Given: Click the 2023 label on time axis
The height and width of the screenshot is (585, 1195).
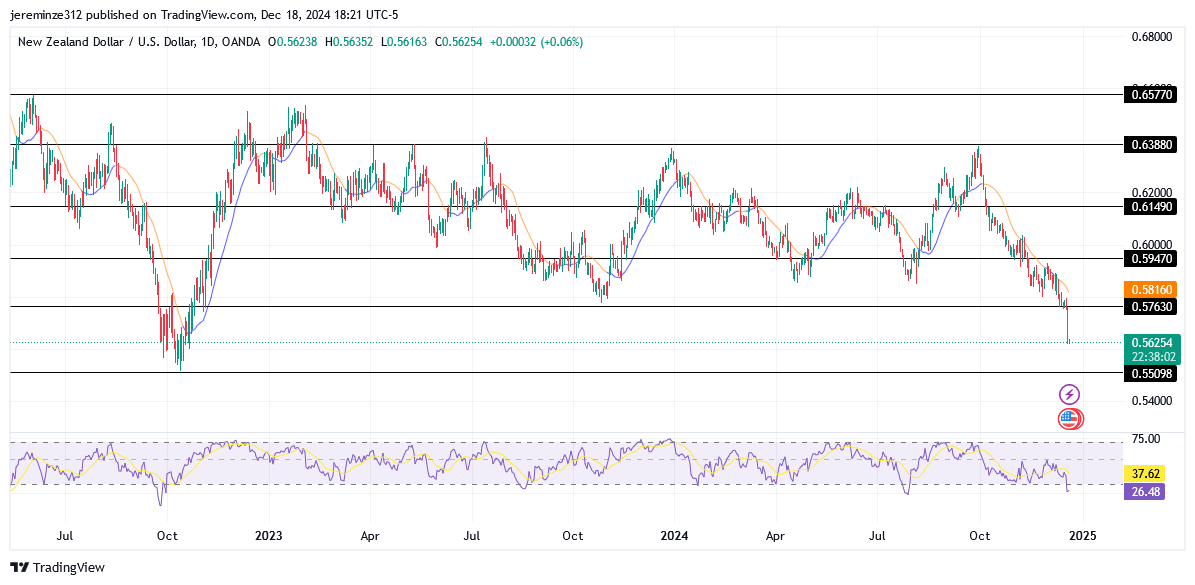Looking at the screenshot, I should tap(268, 536).
